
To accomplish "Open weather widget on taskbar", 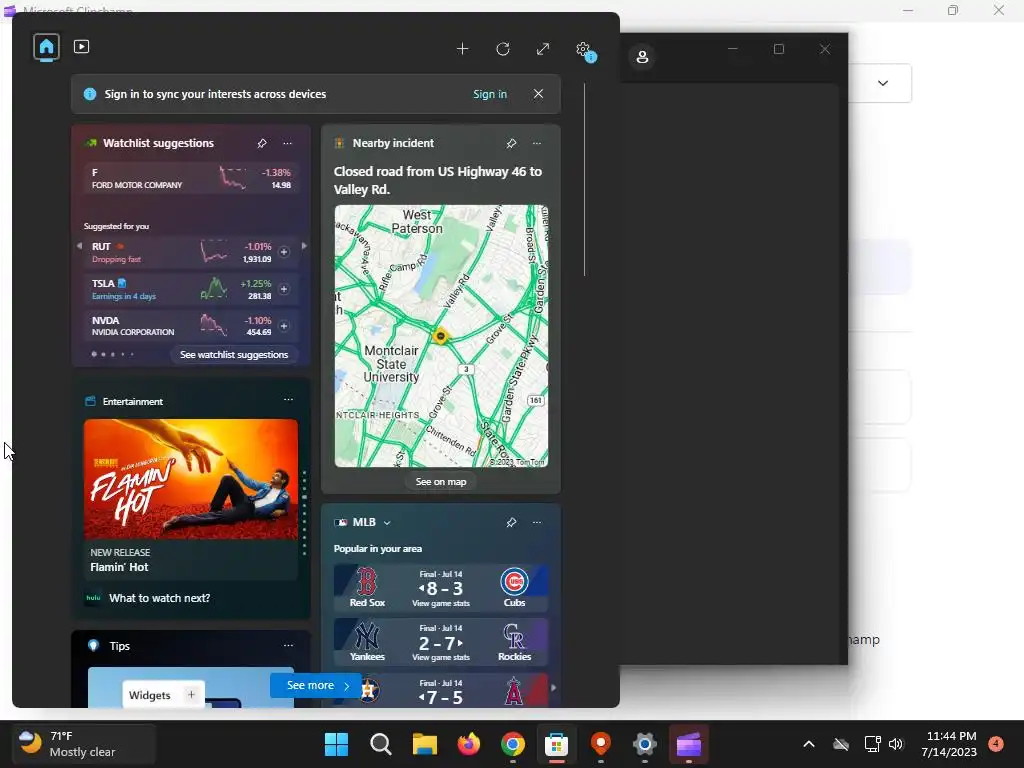I will (85, 744).
